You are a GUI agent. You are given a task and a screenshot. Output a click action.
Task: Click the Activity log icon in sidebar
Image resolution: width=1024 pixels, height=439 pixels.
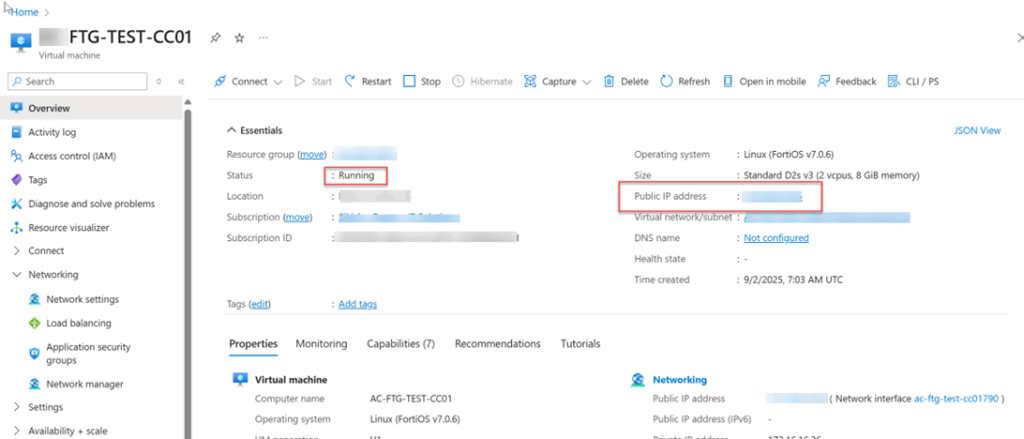pyautogui.click(x=16, y=132)
